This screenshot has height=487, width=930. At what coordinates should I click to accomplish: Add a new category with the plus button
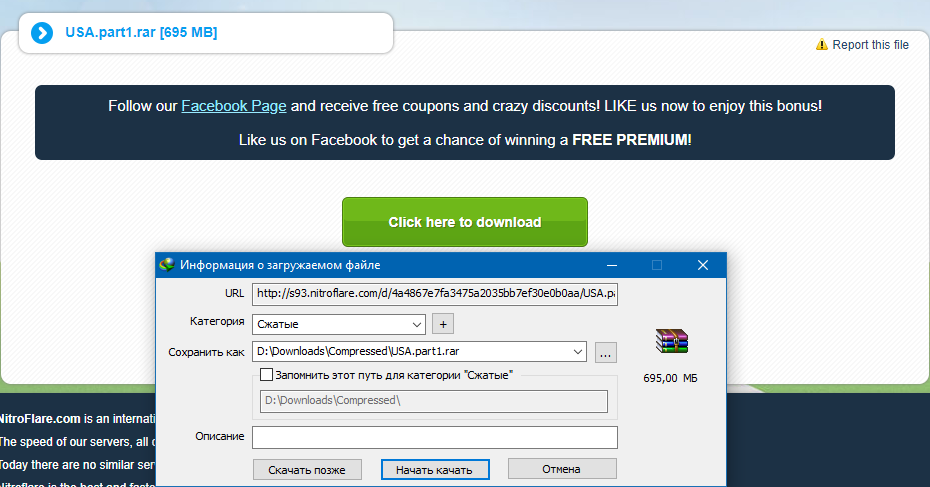(443, 324)
